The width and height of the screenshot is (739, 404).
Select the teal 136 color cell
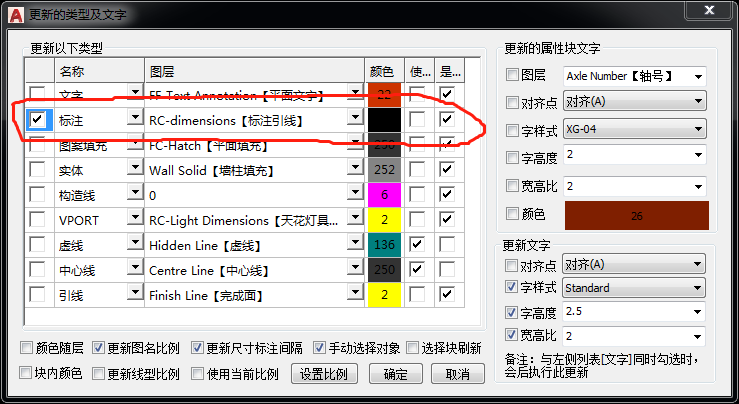(x=385, y=244)
